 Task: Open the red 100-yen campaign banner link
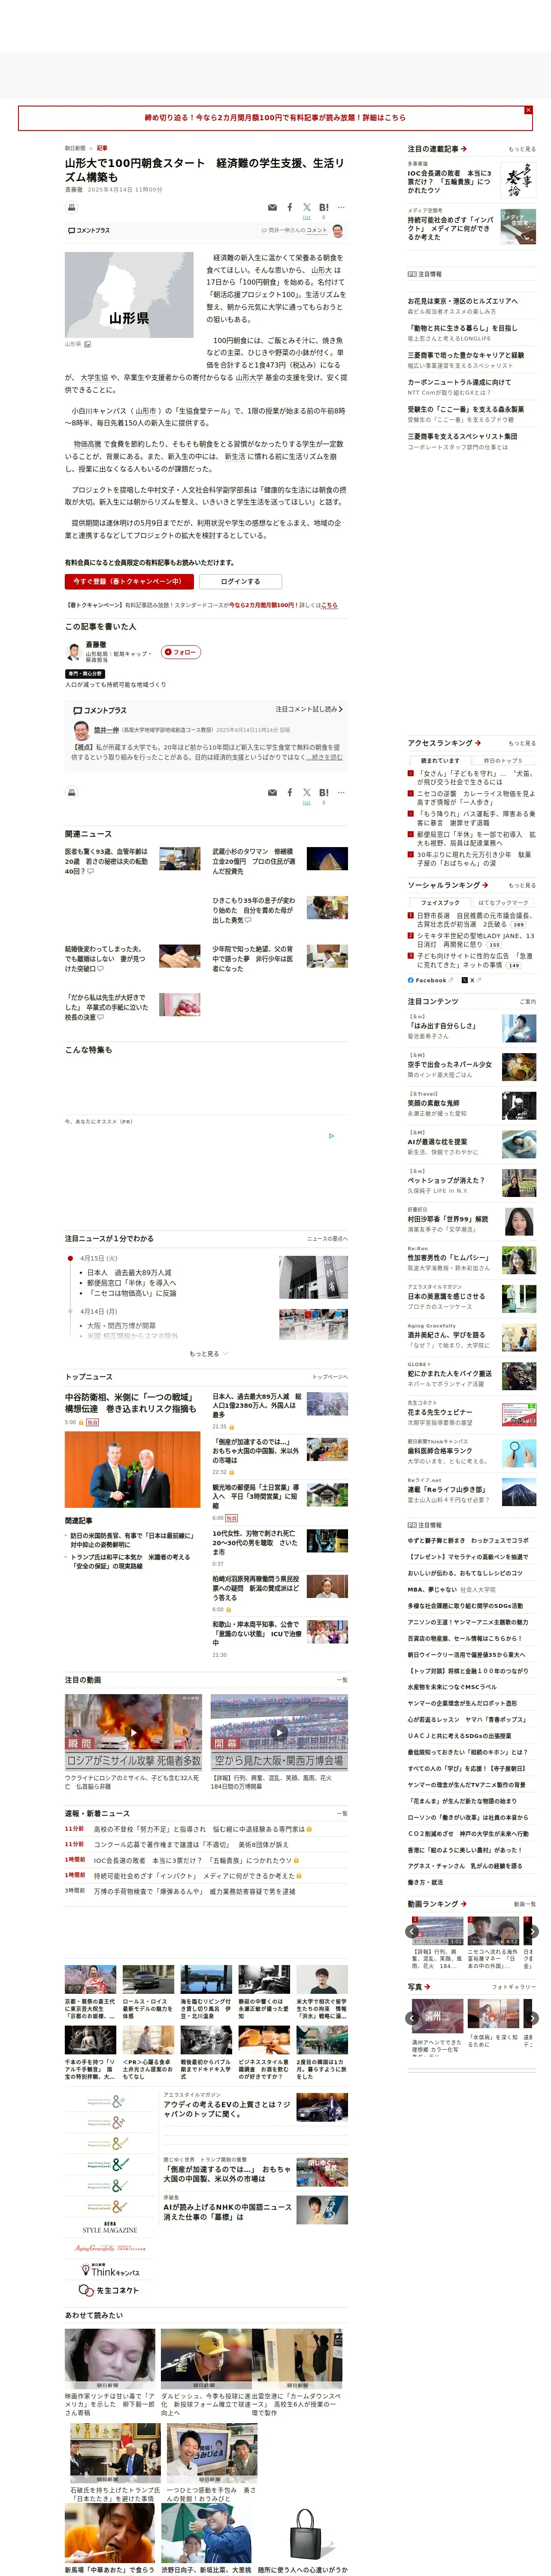click(275, 118)
